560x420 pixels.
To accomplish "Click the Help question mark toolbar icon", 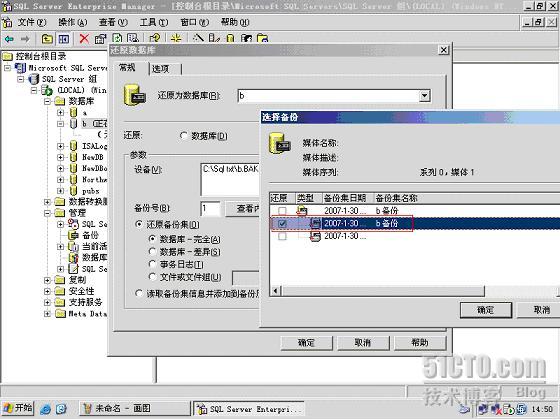I will point(155,38).
